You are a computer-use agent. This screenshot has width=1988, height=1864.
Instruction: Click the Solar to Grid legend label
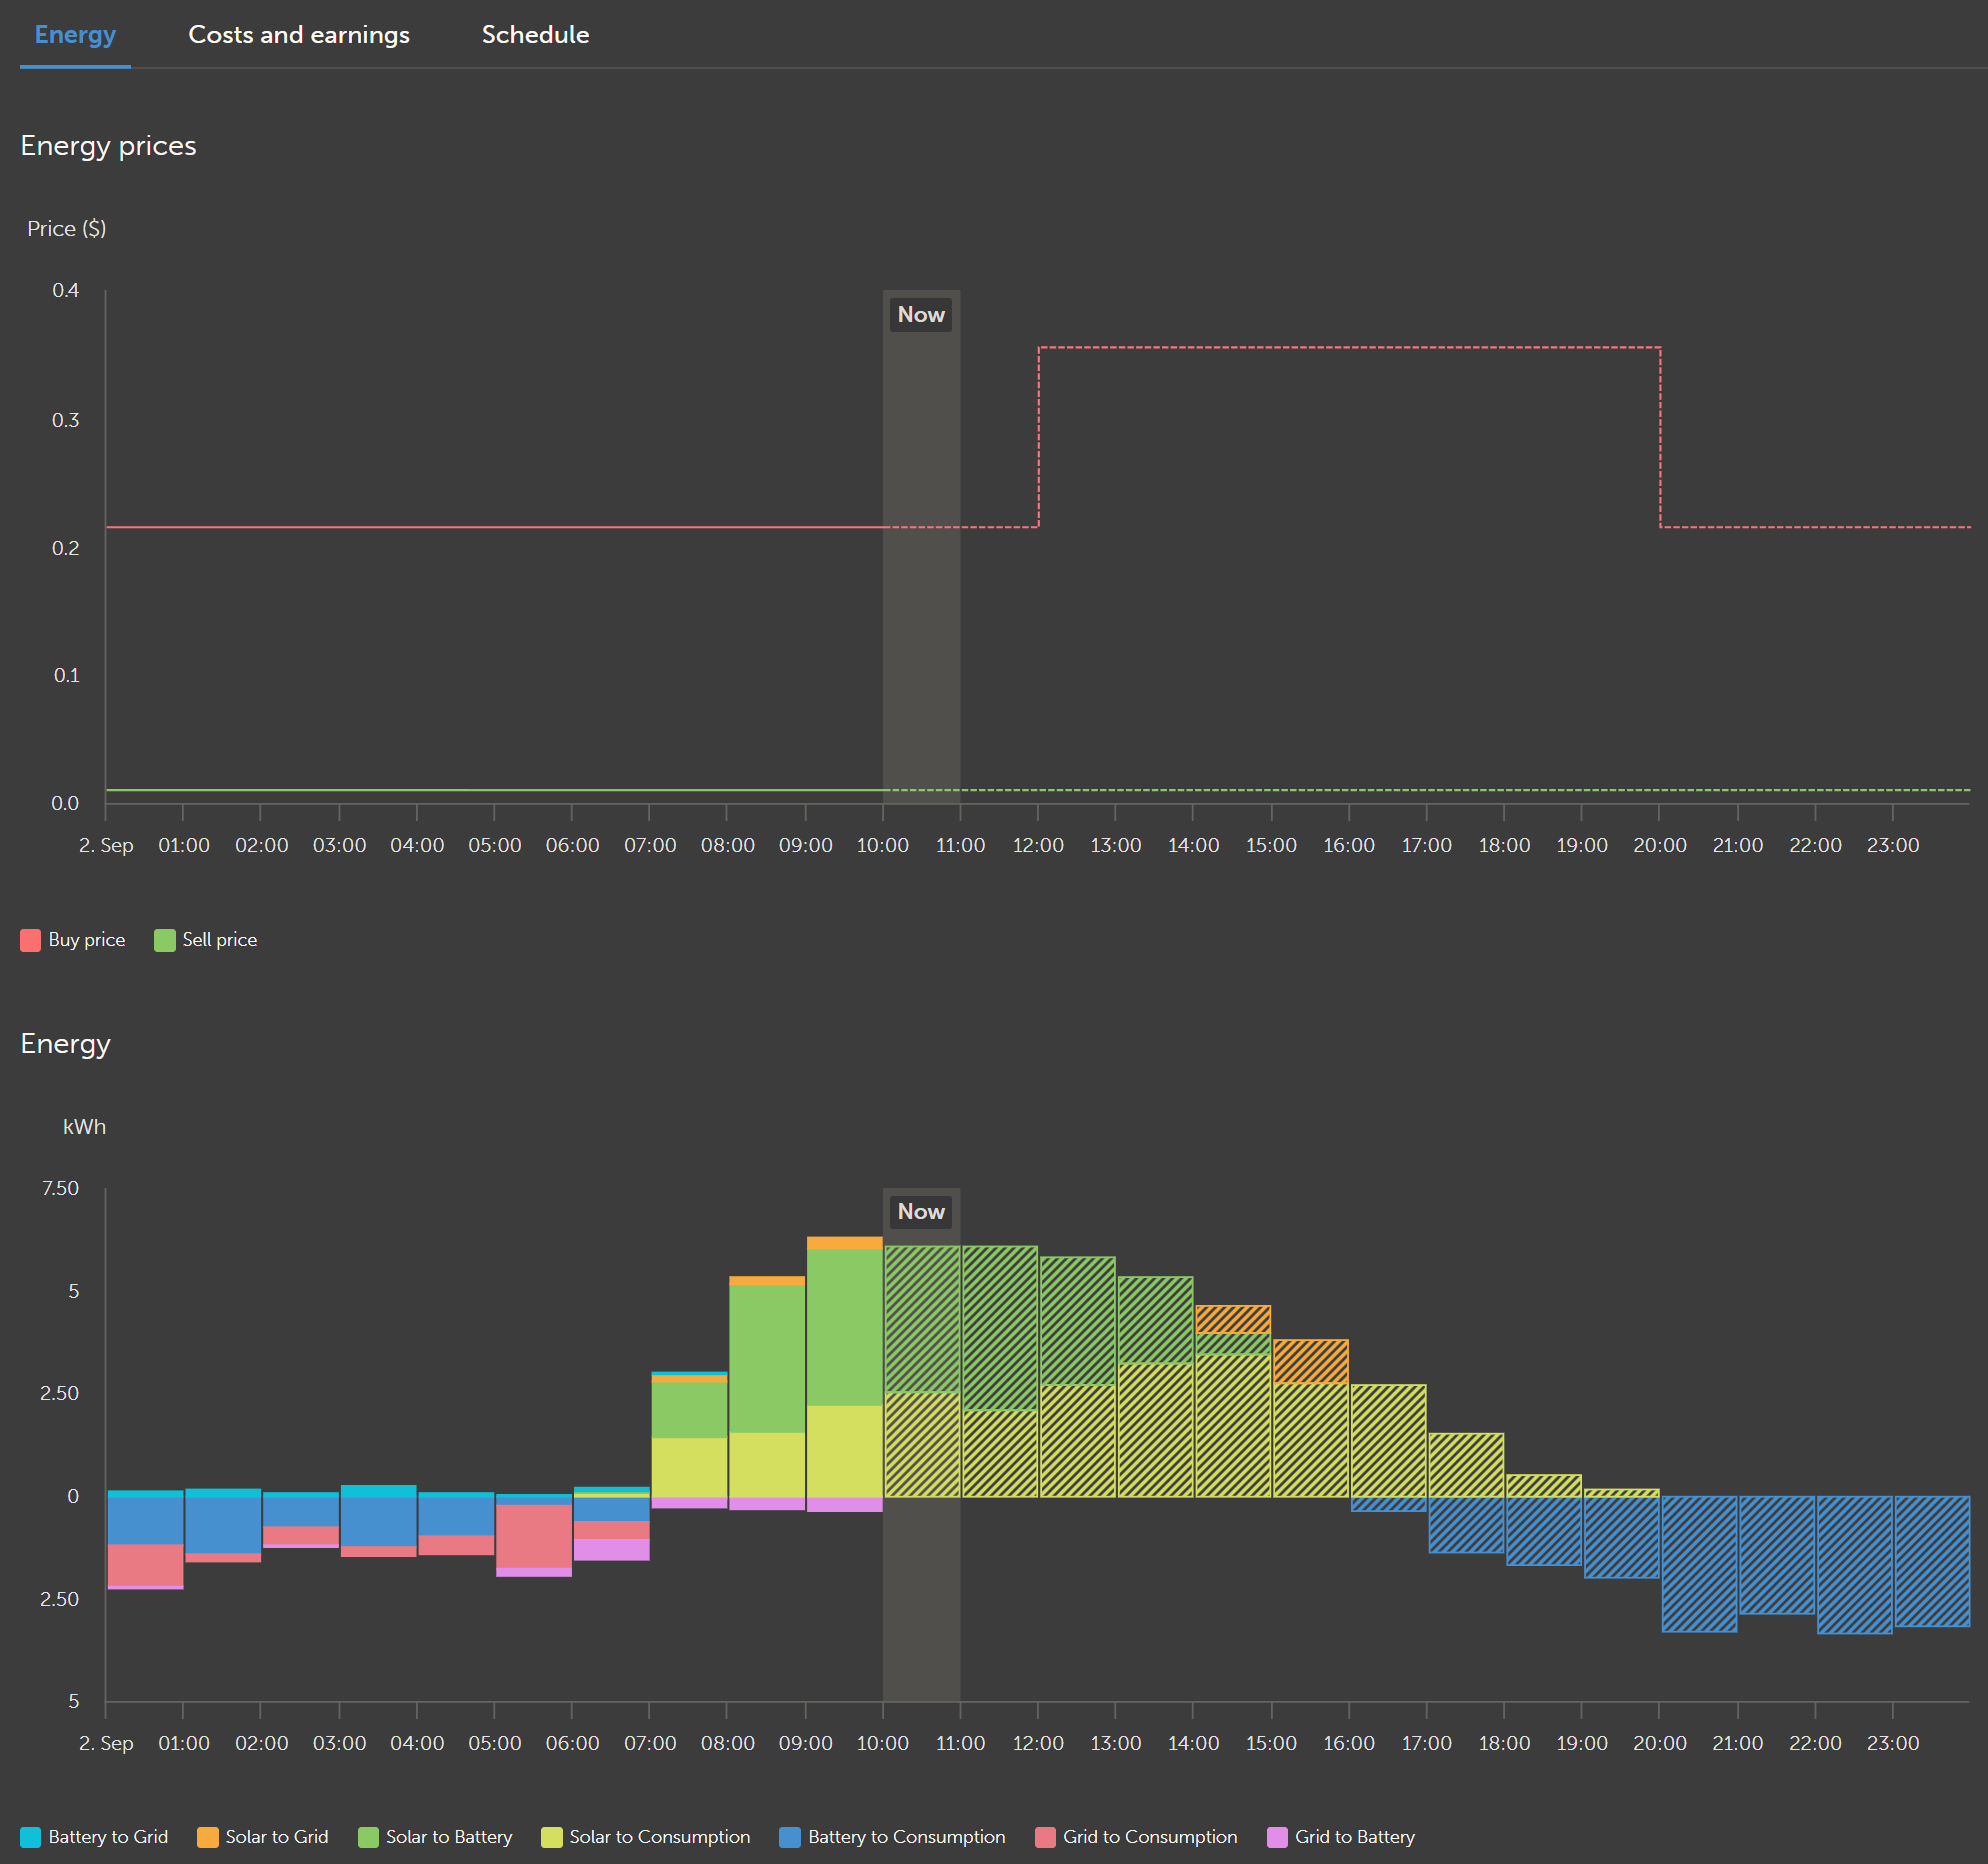click(277, 1837)
